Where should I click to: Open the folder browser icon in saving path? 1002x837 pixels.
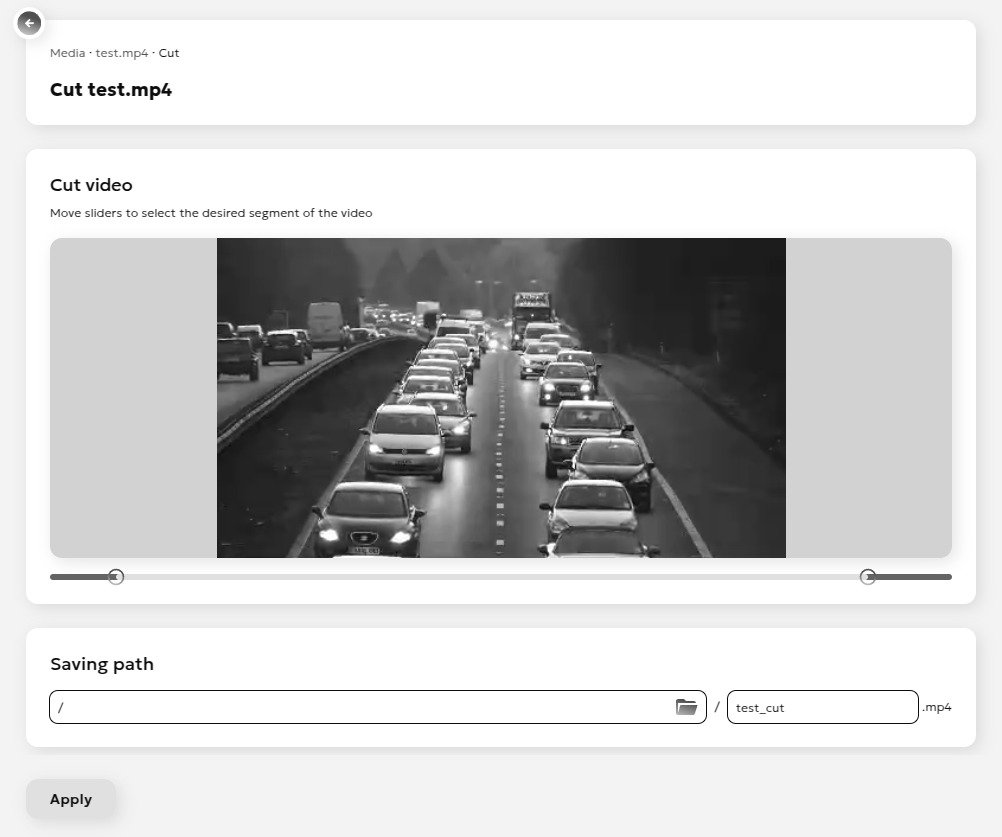[686, 707]
